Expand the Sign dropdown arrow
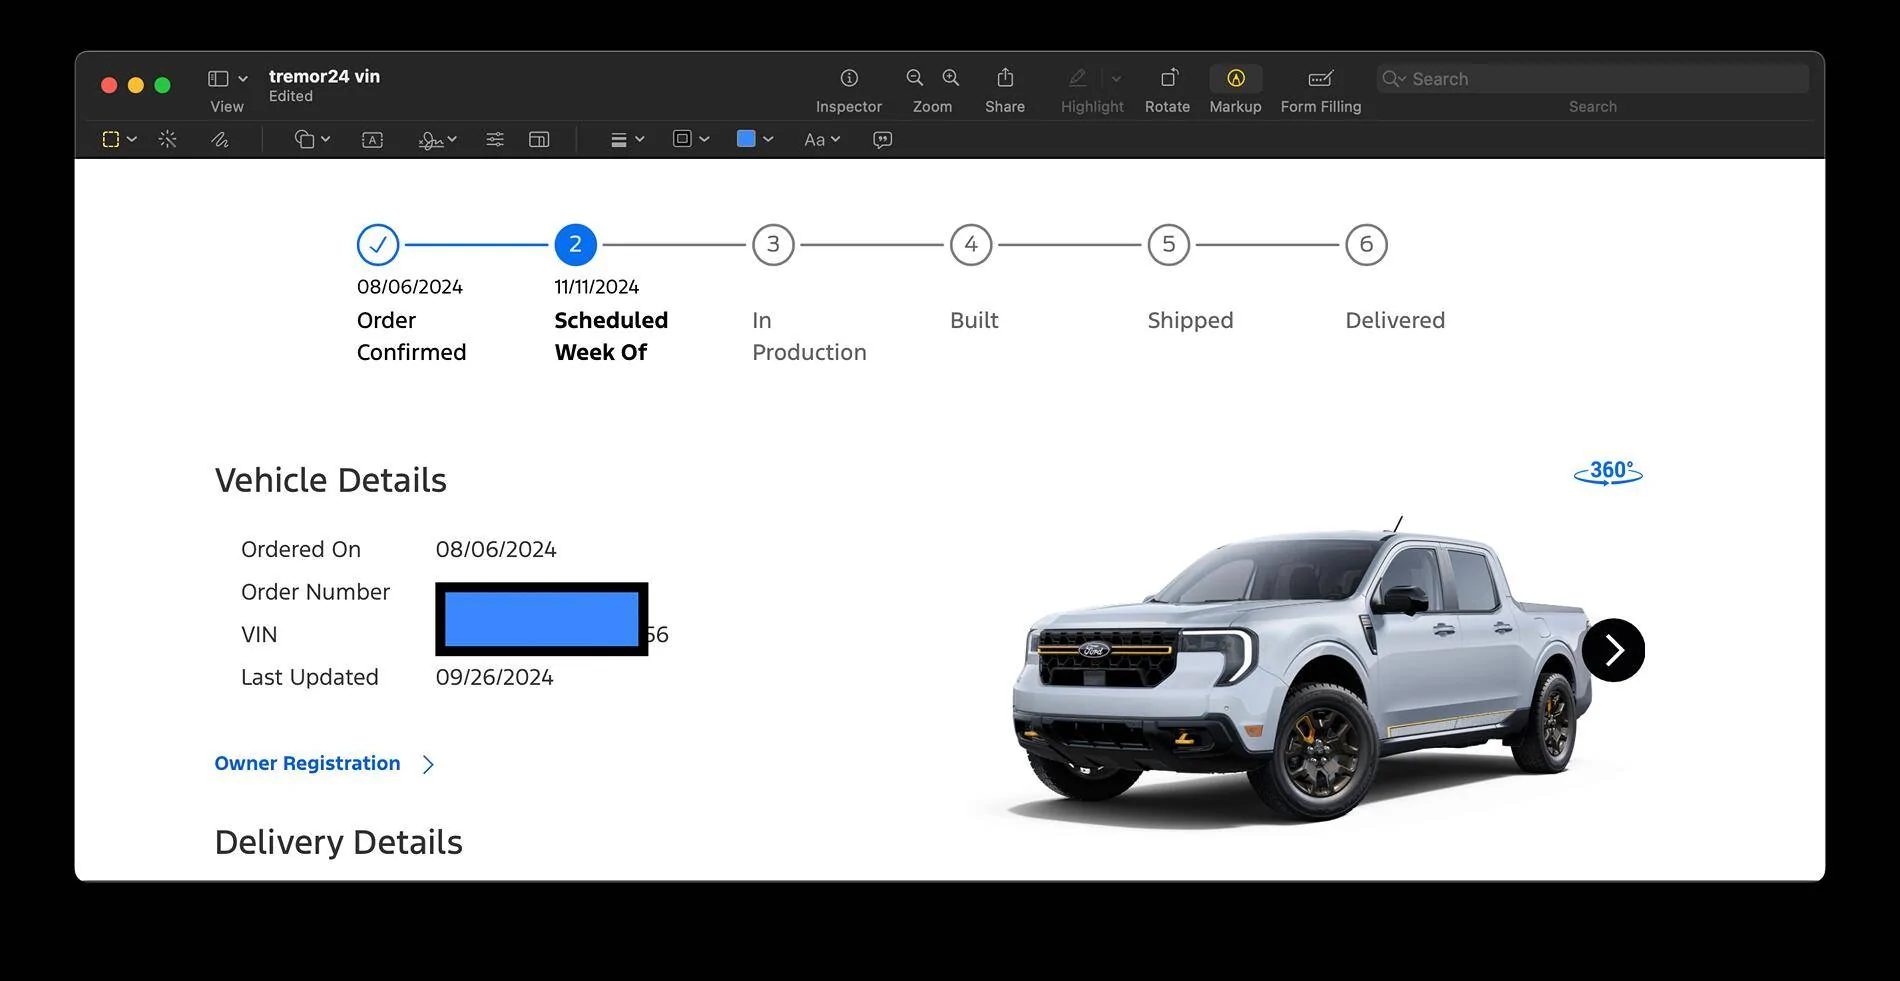 (x=452, y=140)
